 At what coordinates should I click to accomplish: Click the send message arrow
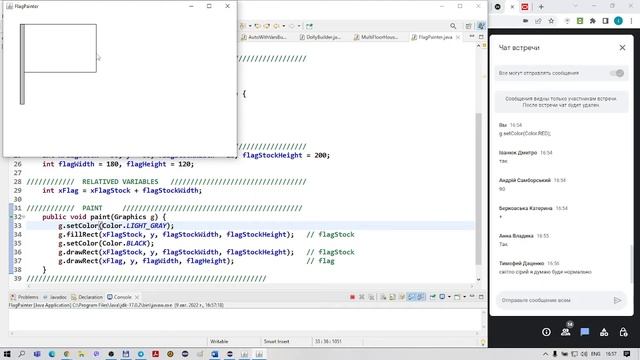click(x=617, y=300)
